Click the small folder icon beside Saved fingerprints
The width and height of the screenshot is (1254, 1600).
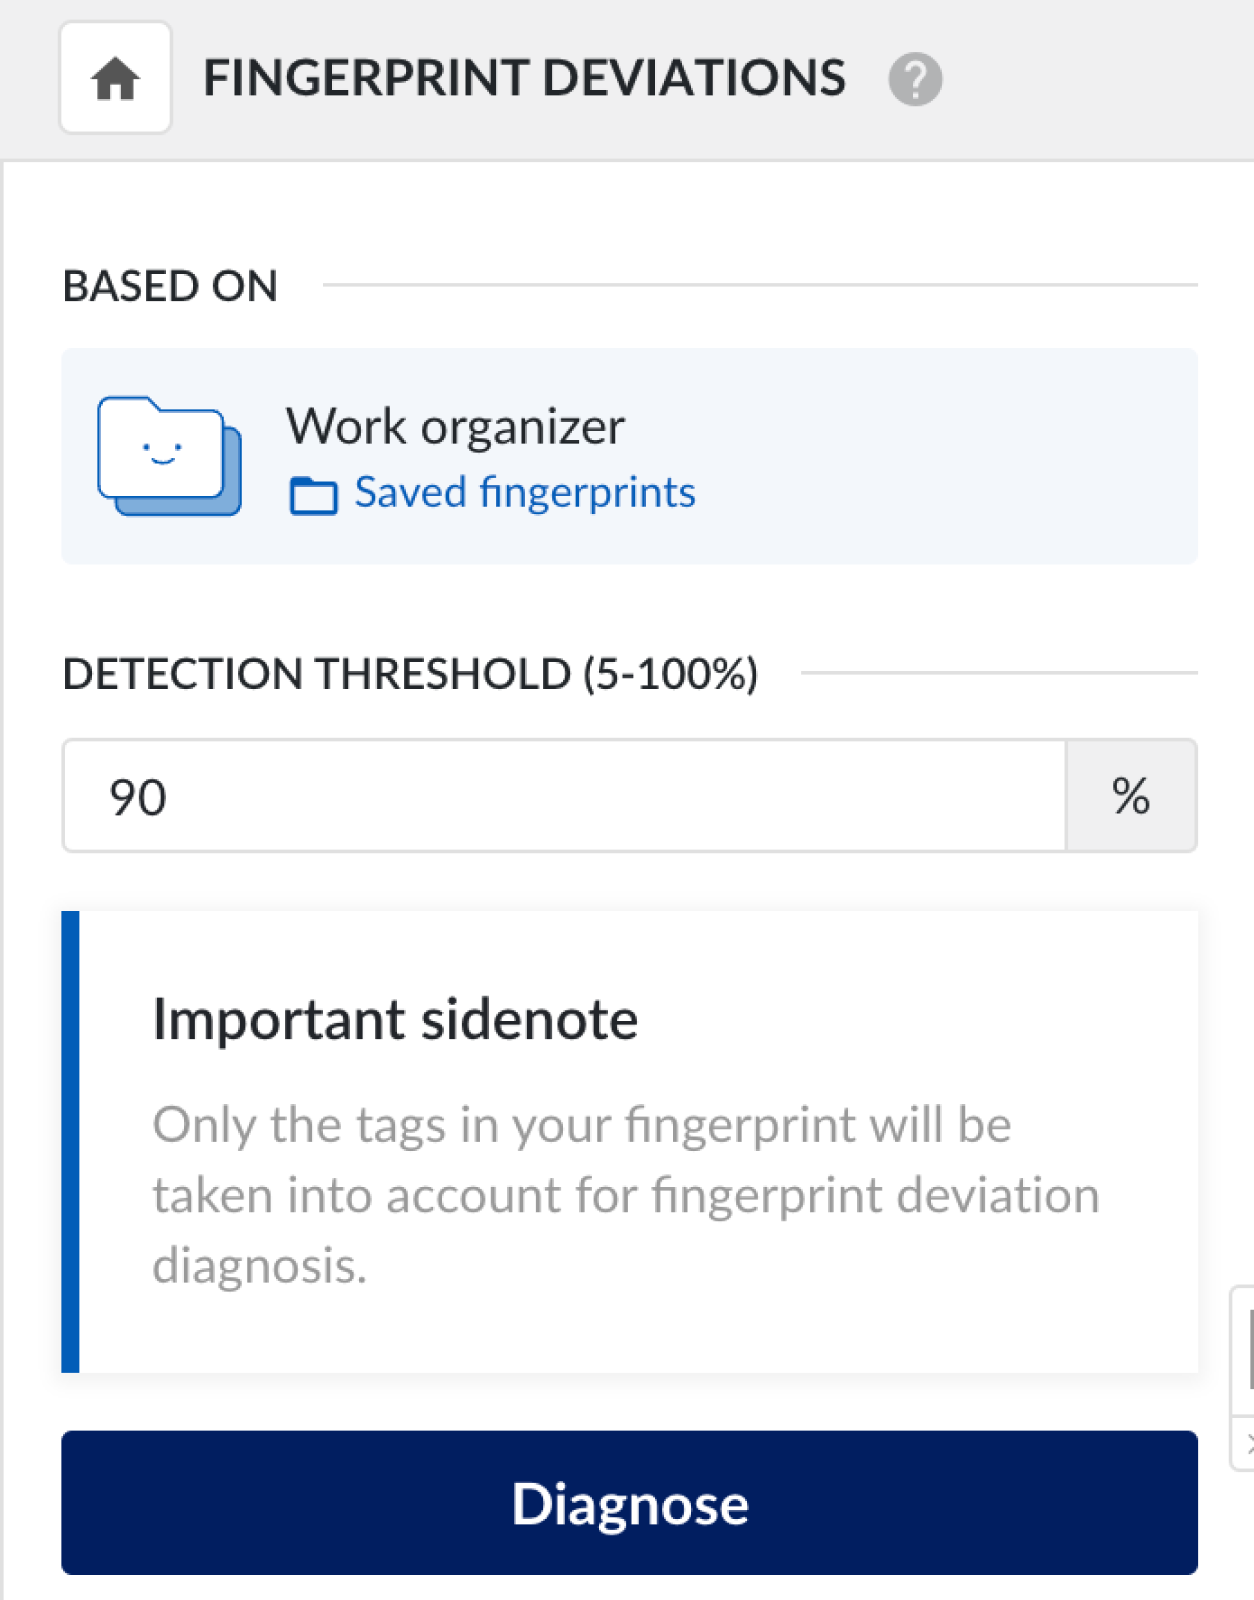point(313,495)
